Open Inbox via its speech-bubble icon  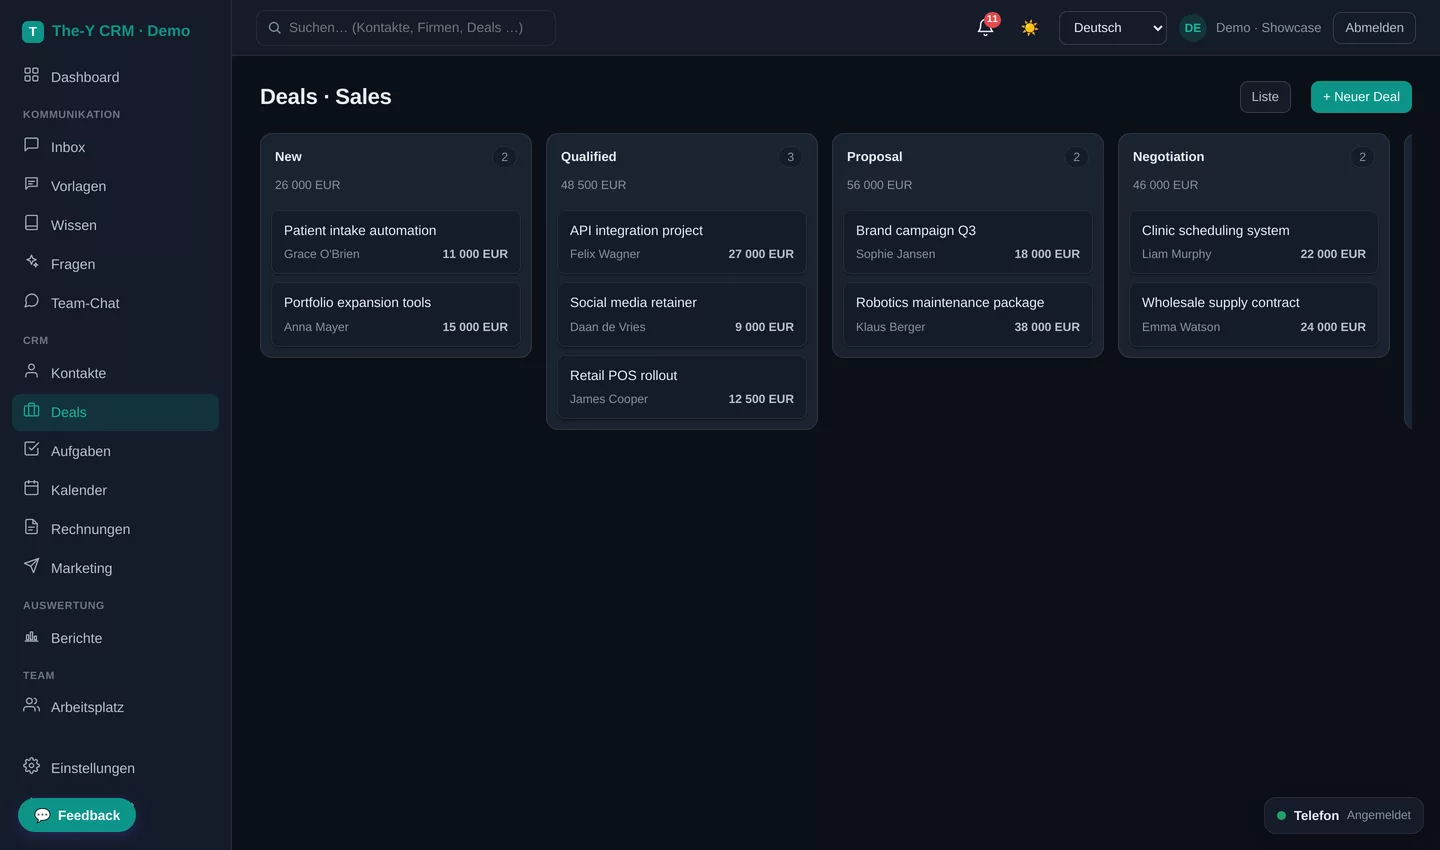[x=32, y=145]
